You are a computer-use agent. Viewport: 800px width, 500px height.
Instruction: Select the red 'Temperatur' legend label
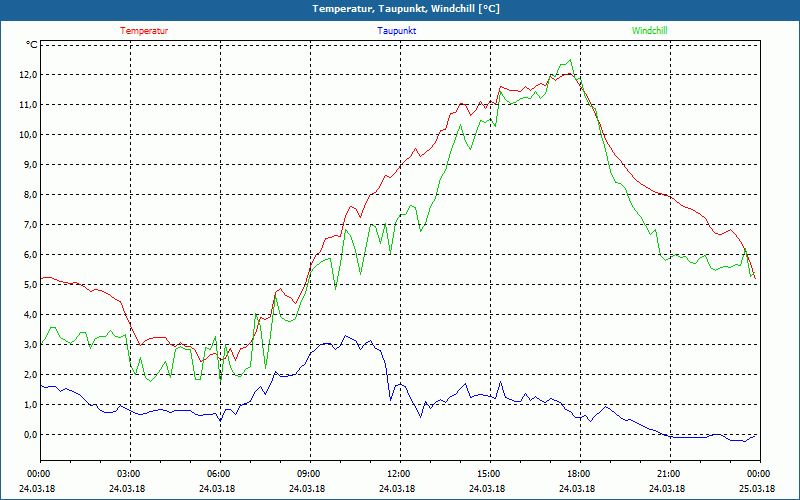coord(144,31)
